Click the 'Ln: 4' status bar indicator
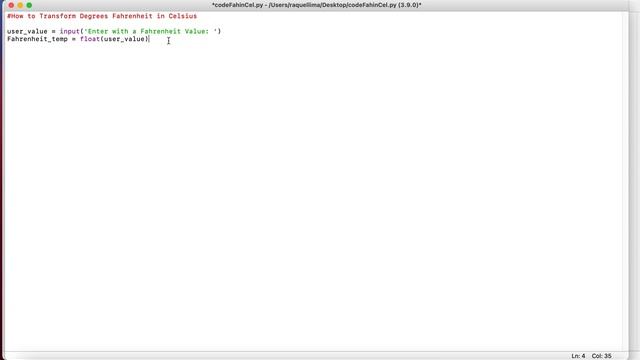 578,356
